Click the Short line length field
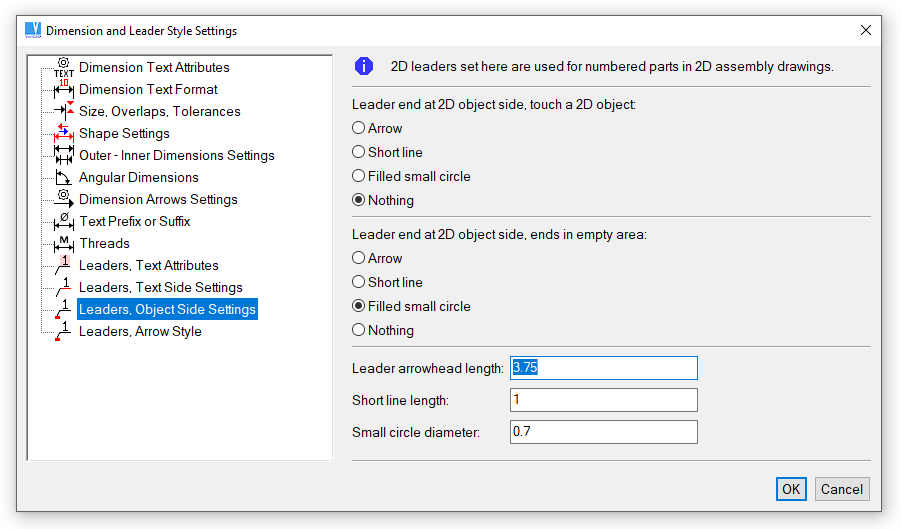 (603, 400)
